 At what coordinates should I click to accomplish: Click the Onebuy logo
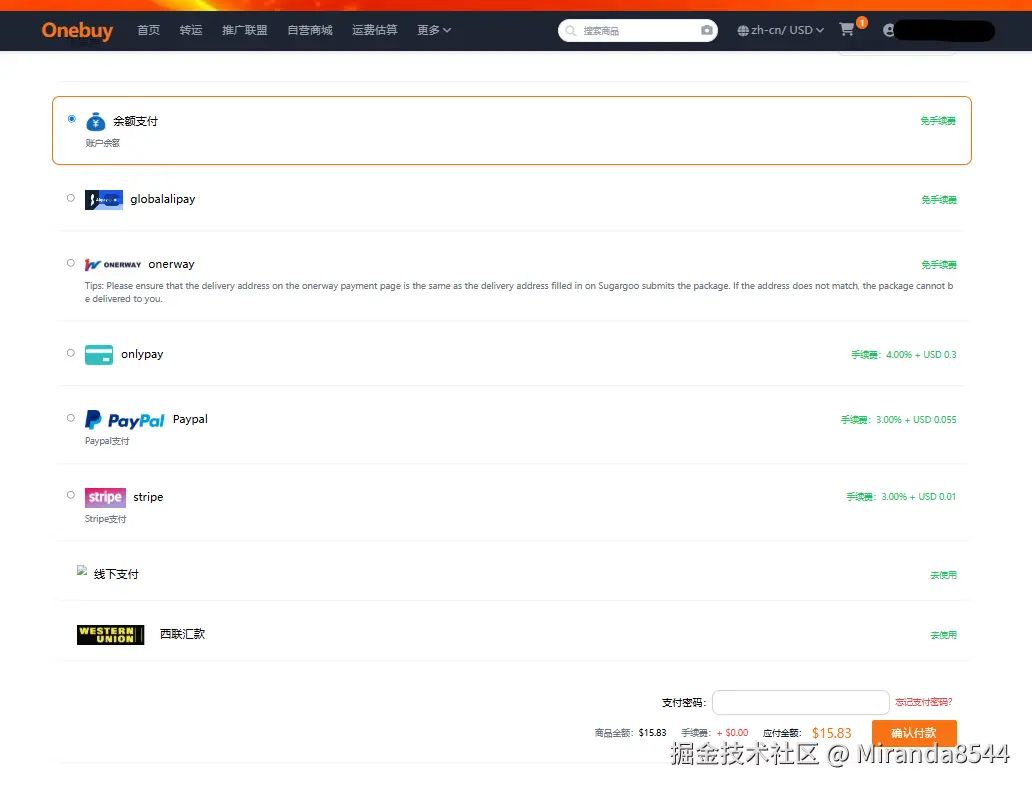click(x=77, y=30)
